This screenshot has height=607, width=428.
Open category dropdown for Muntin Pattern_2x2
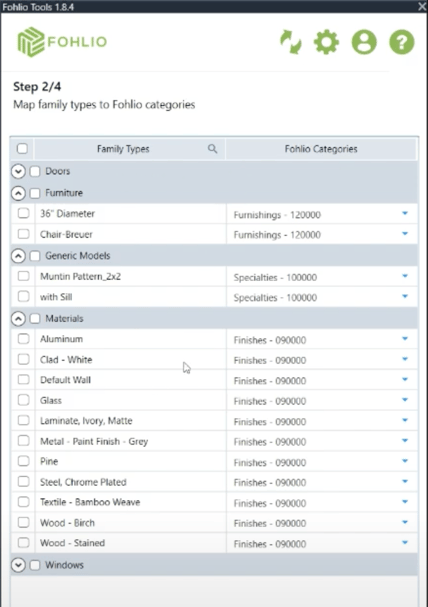405,276
